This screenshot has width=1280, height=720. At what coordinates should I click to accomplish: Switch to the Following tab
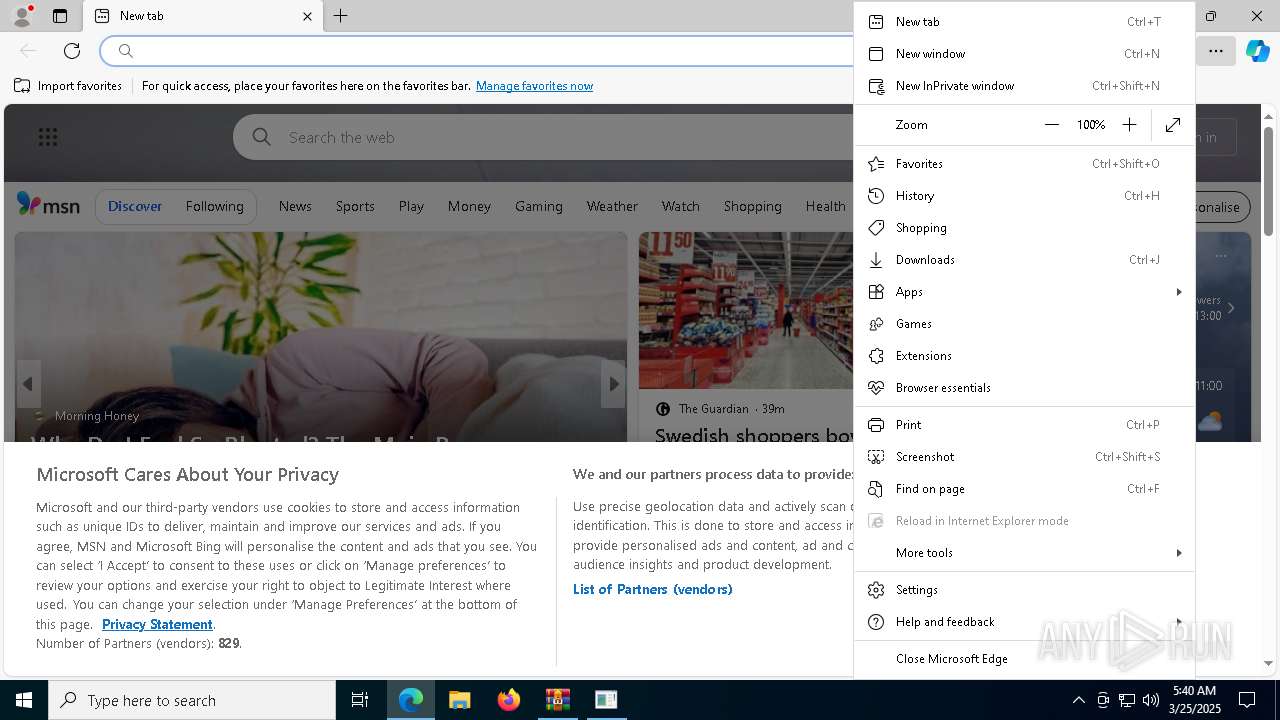[x=214, y=206]
